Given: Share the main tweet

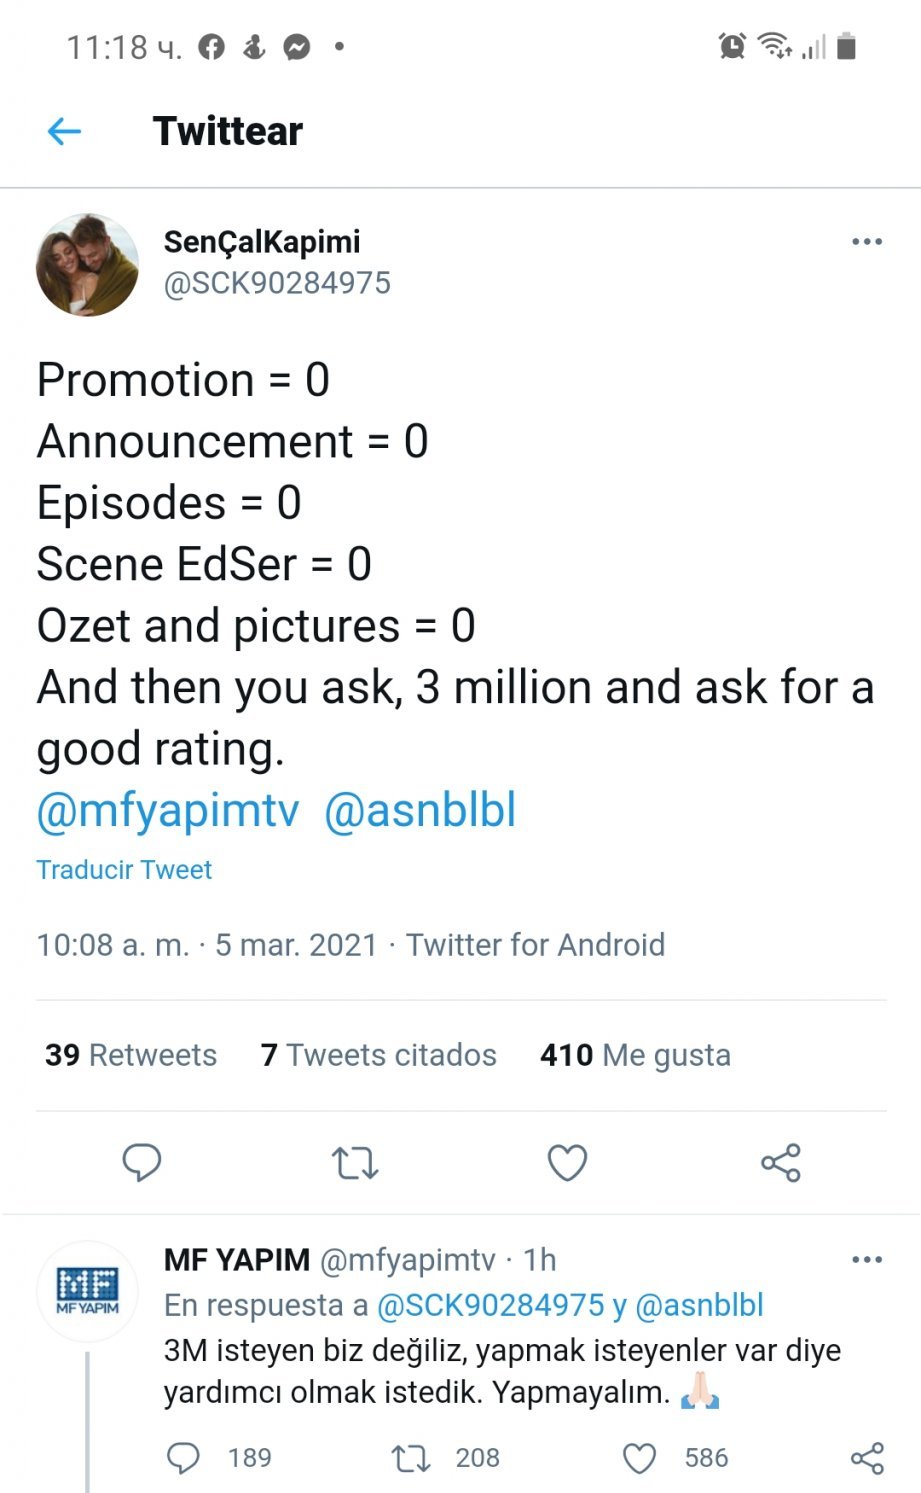Looking at the screenshot, I should [780, 1162].
